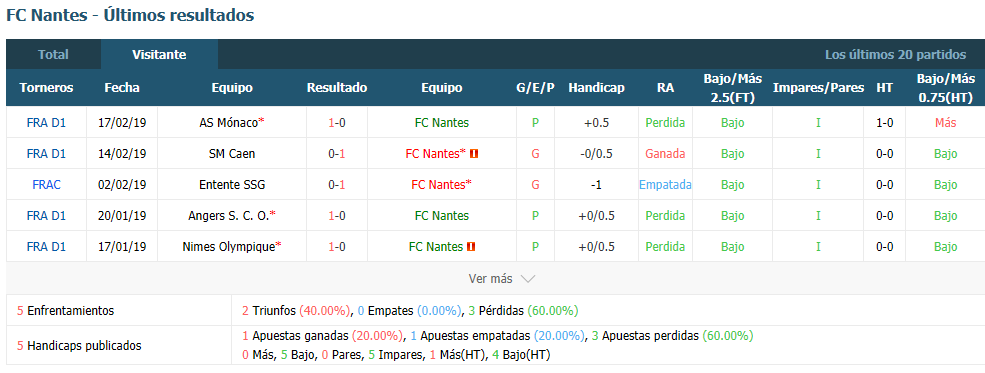Click Nimes Olympique team name
Screen dimensions: 985x373
[229, 247]
